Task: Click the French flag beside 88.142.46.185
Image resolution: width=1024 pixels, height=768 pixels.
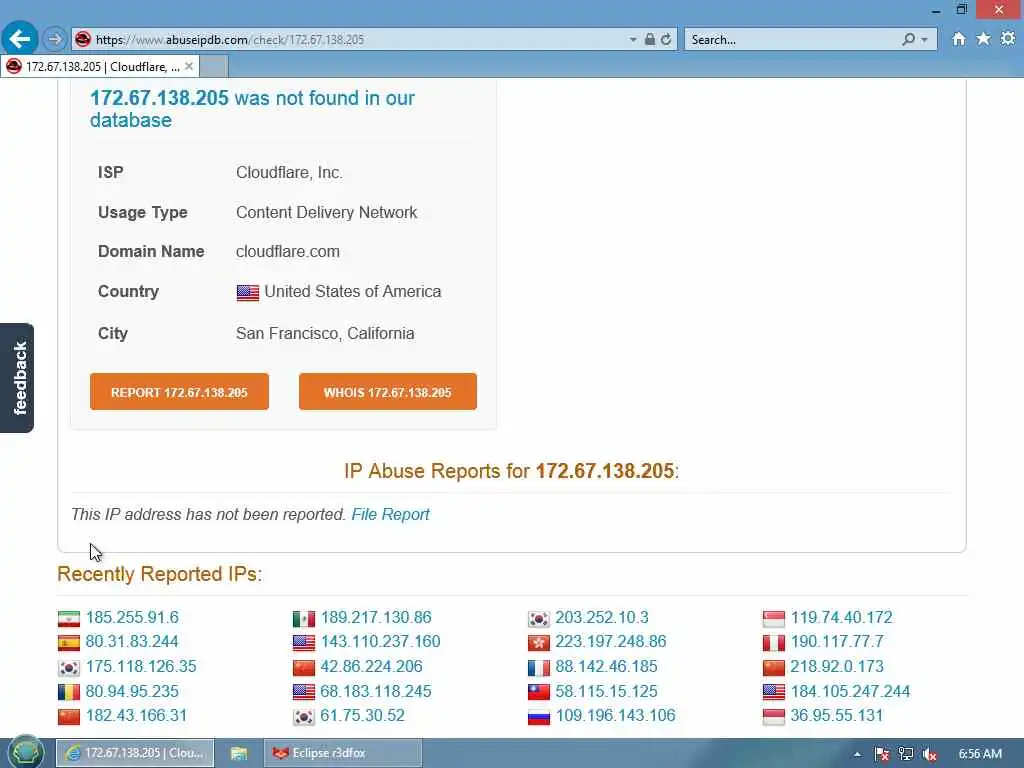Action: click(539, 667)
